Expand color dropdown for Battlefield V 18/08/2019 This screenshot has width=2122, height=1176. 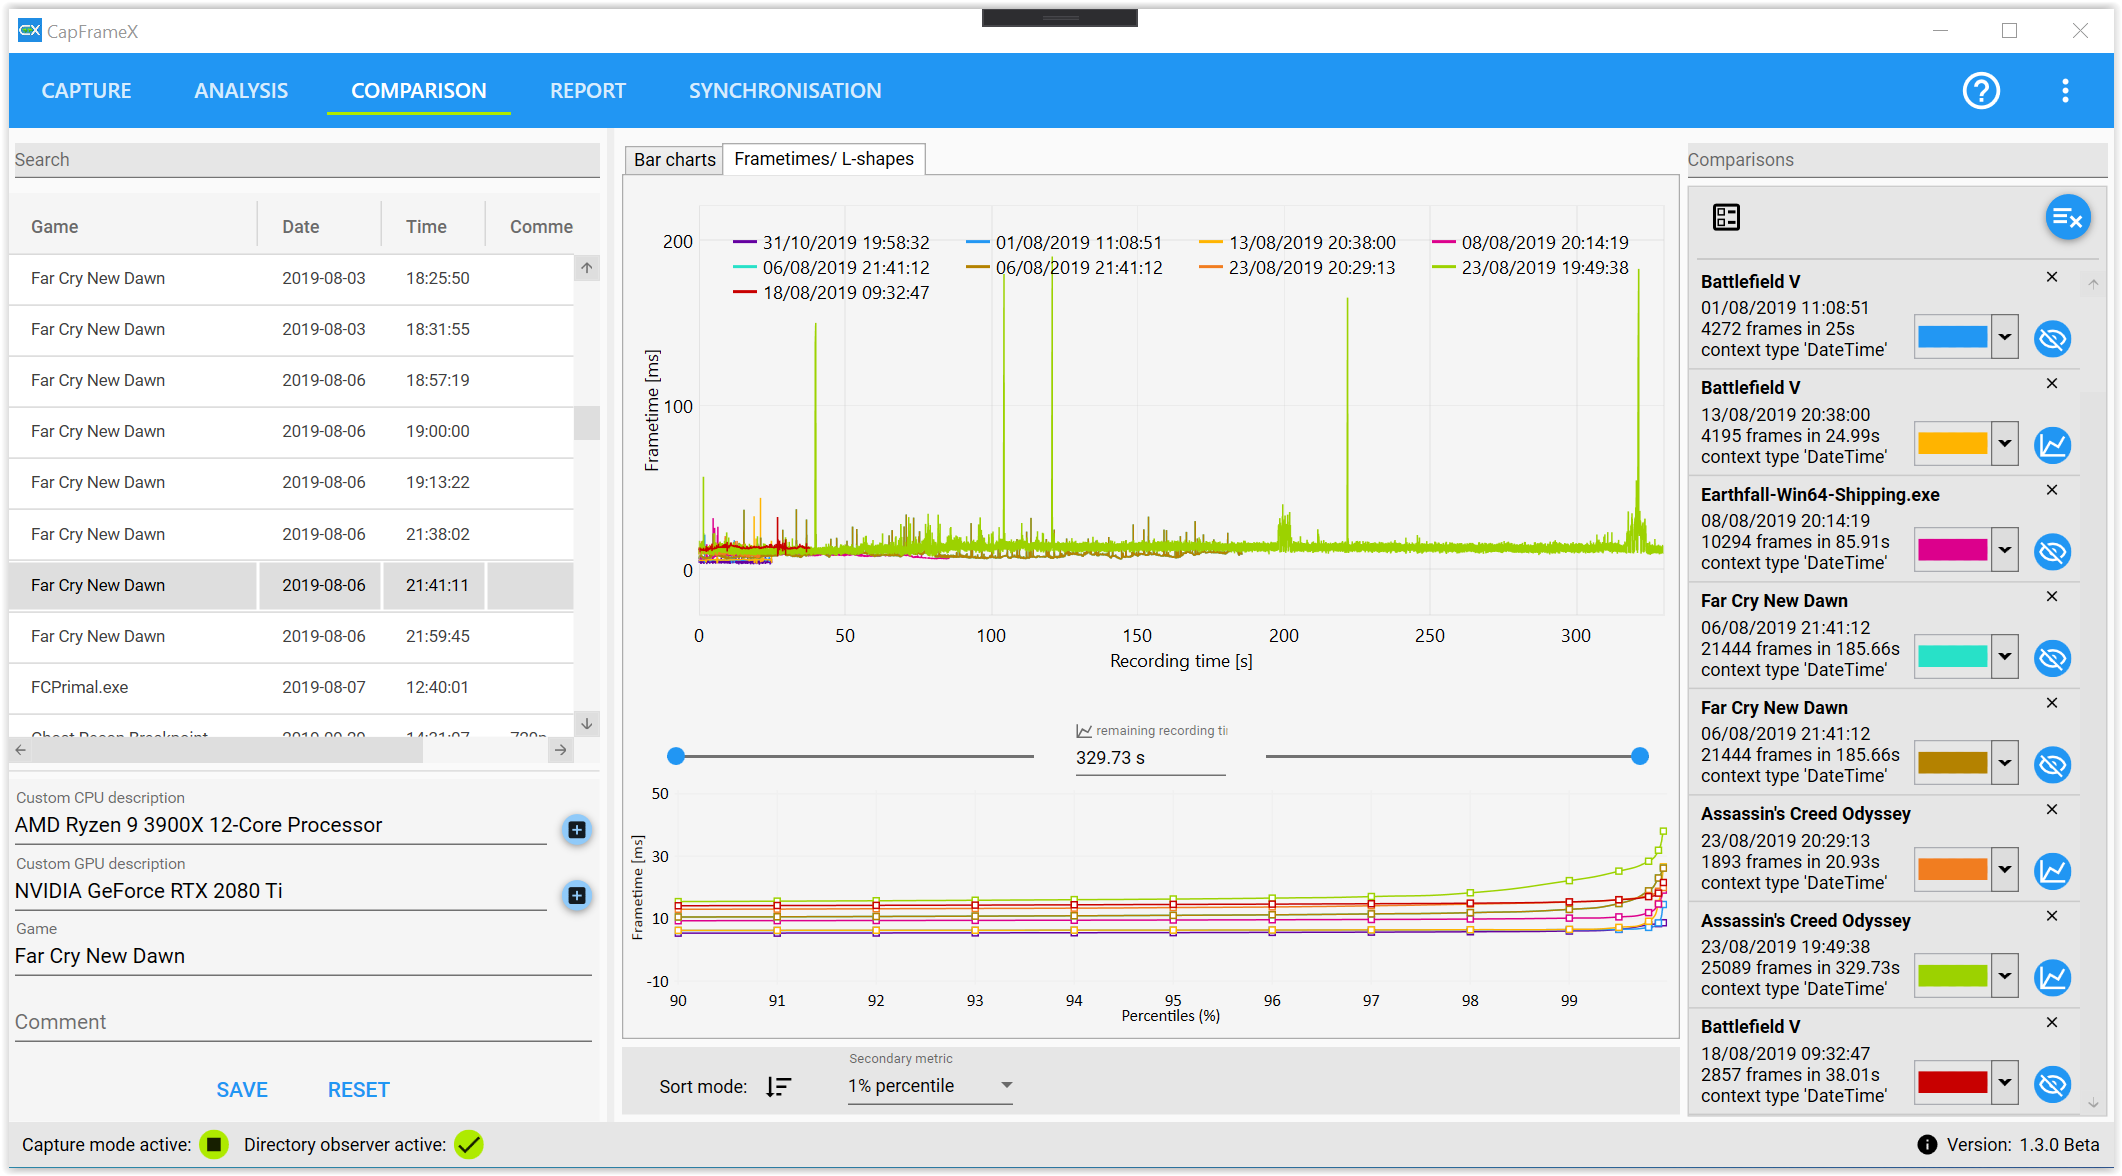click(2005, 1082)
